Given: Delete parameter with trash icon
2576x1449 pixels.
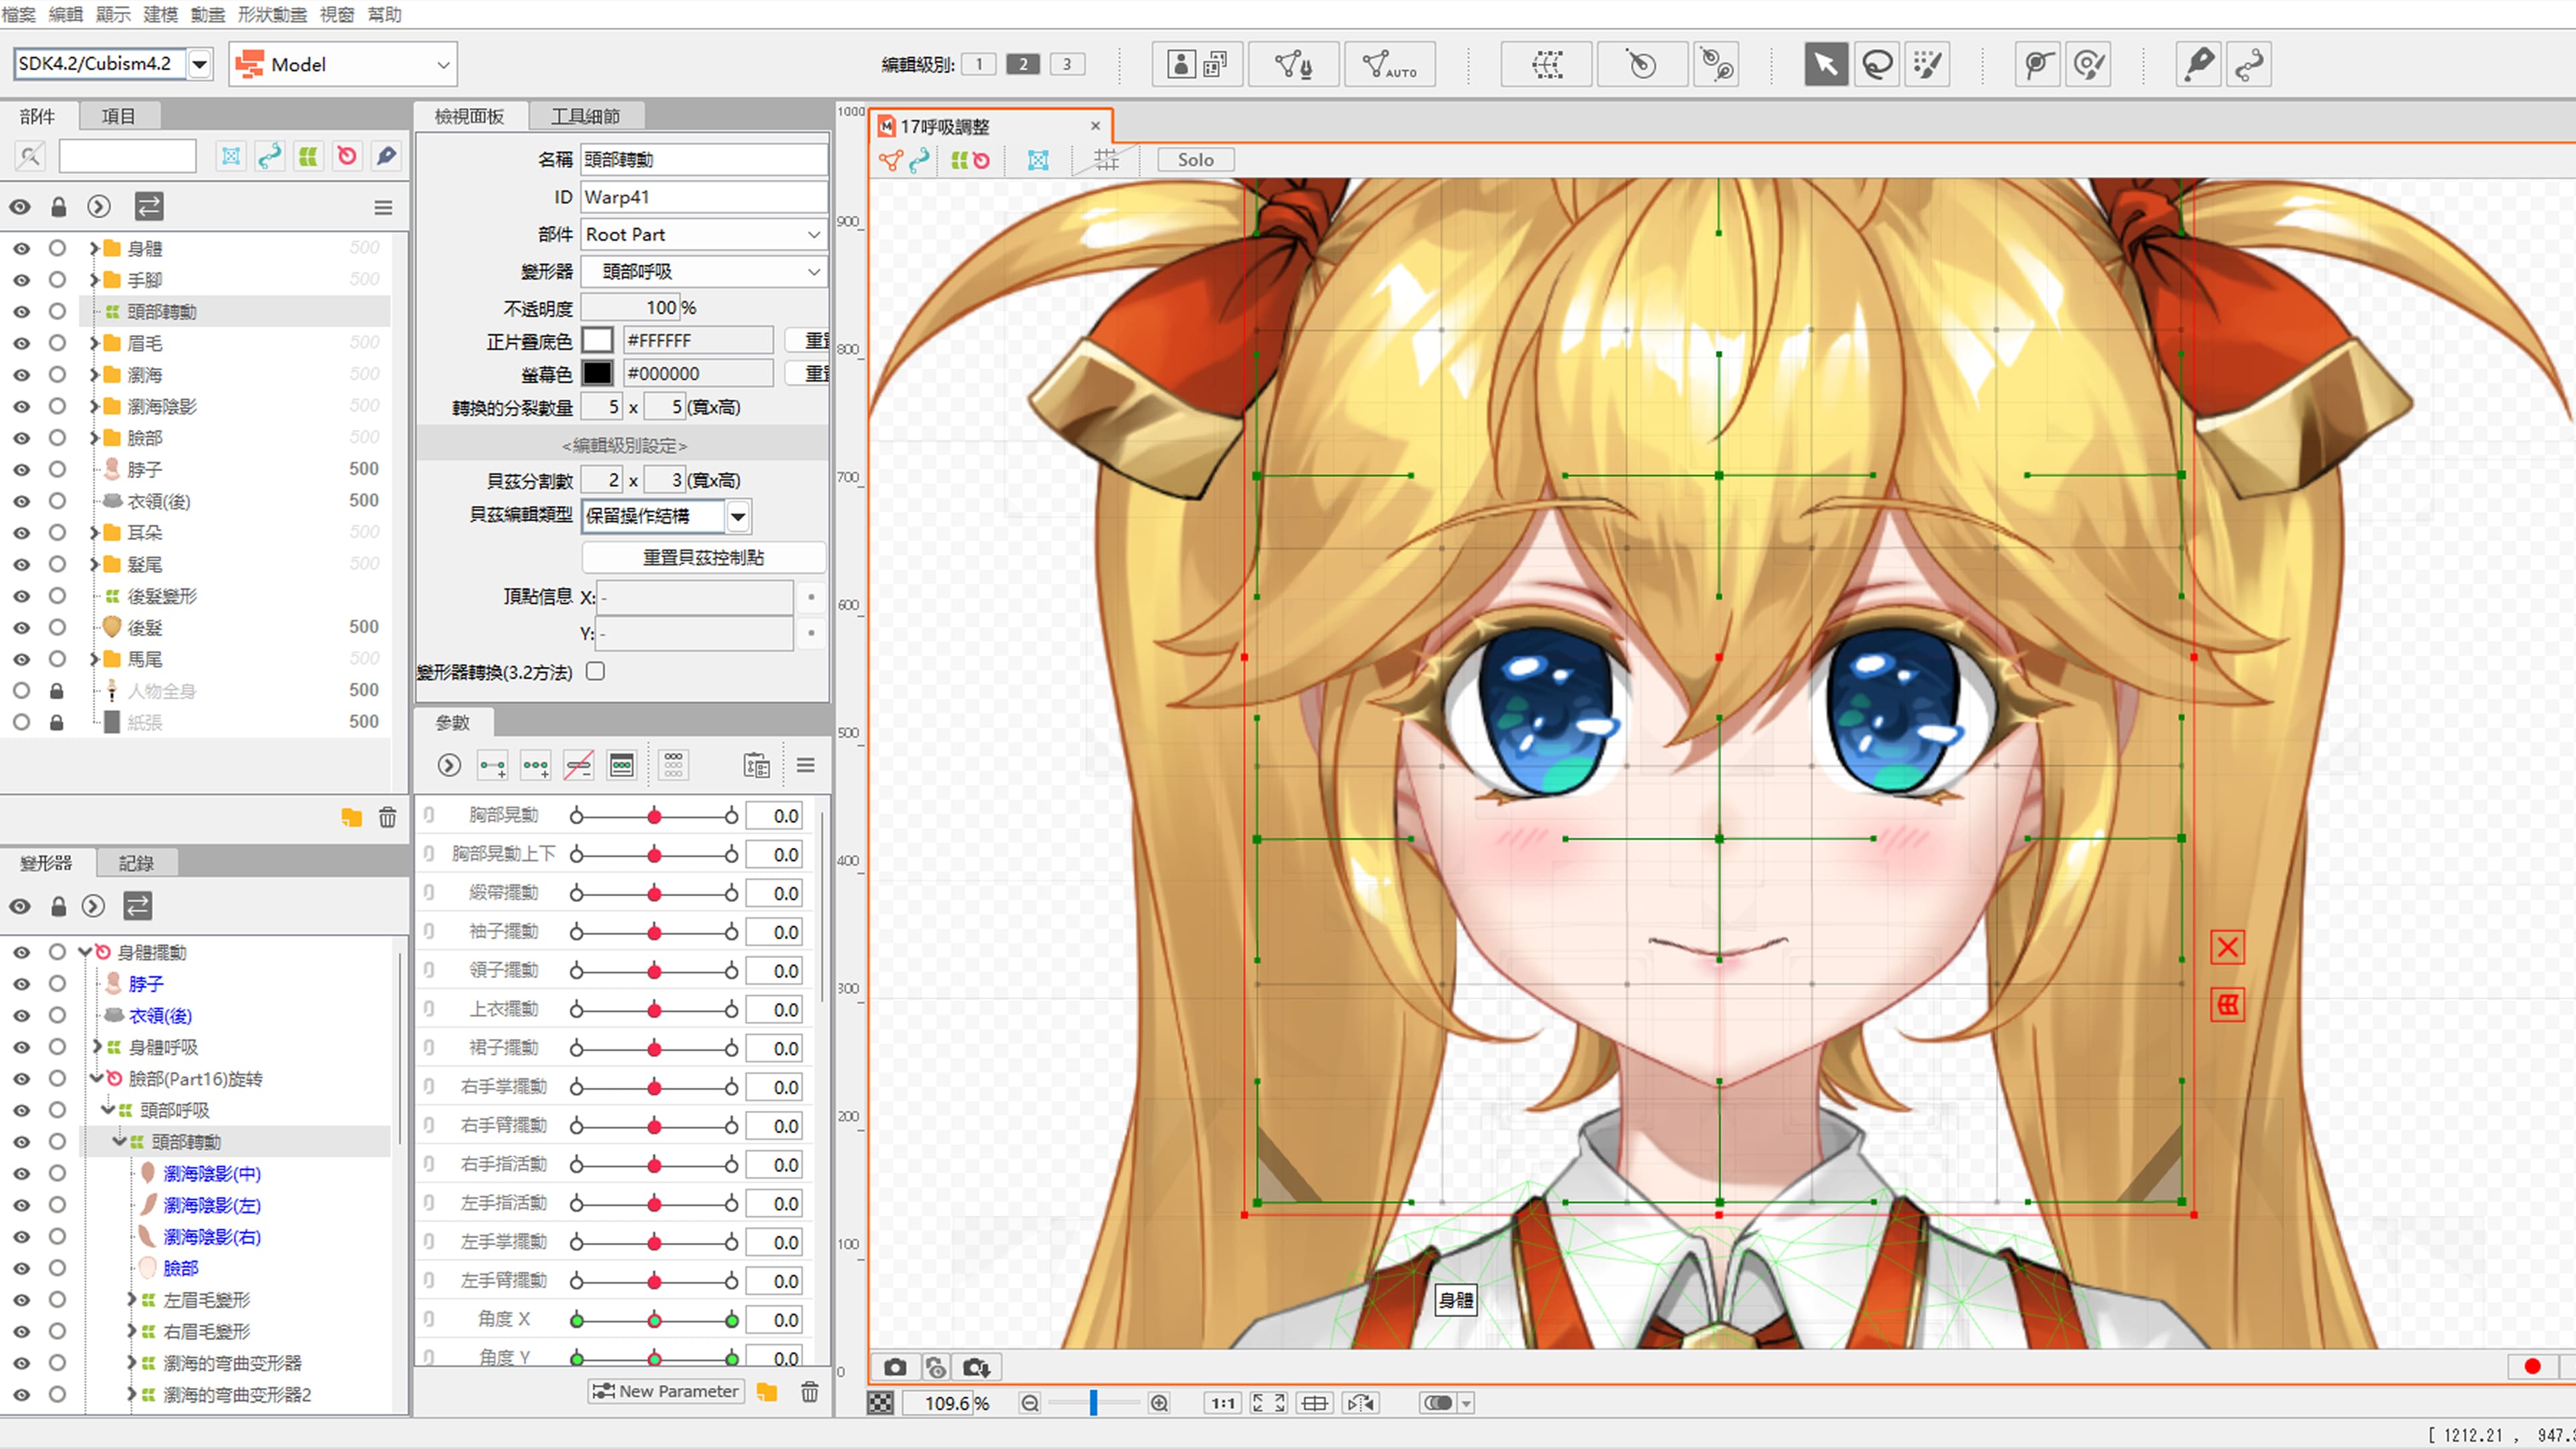Looking at the screenshot, I should pos(810,1391).
